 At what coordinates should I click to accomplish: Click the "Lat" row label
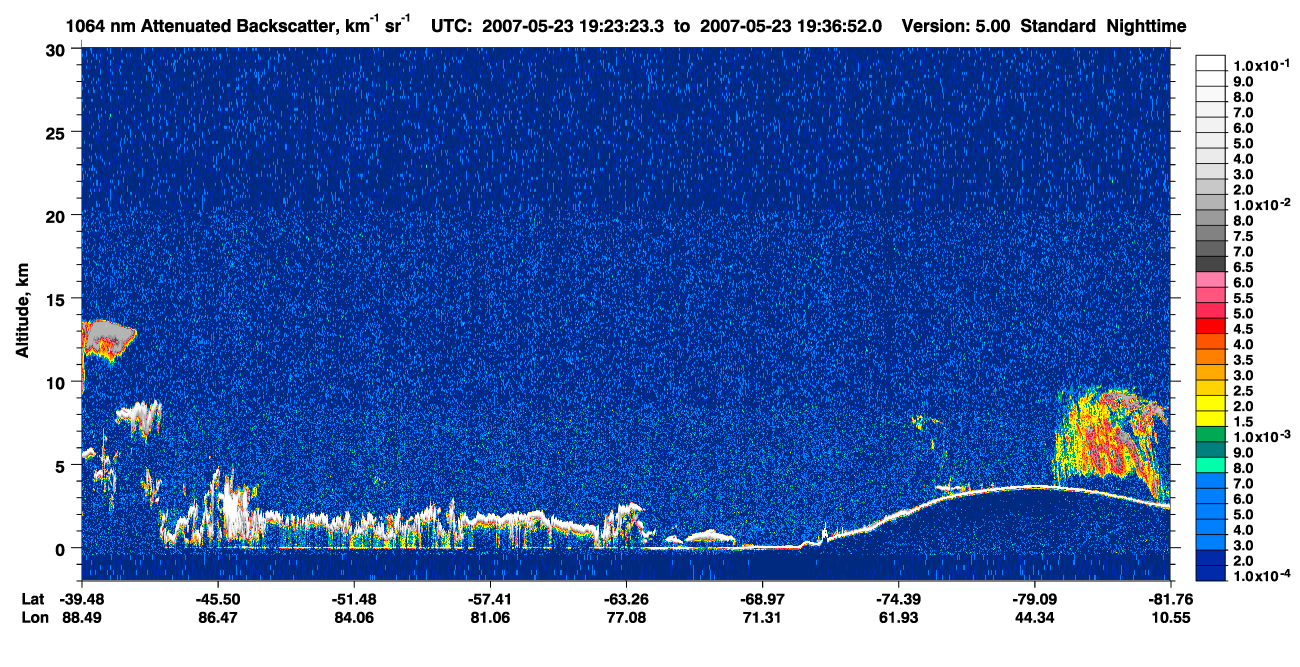[32, 598]
